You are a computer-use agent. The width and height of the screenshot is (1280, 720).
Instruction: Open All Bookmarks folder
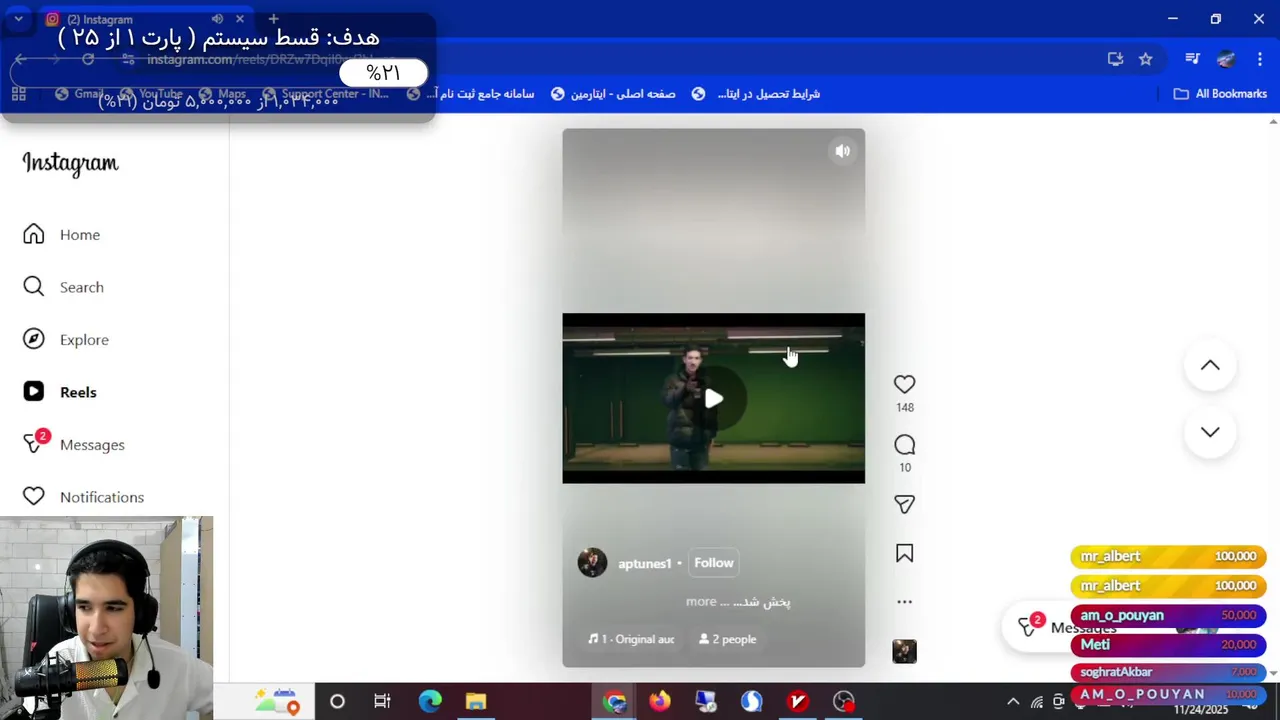(1220, 94)
